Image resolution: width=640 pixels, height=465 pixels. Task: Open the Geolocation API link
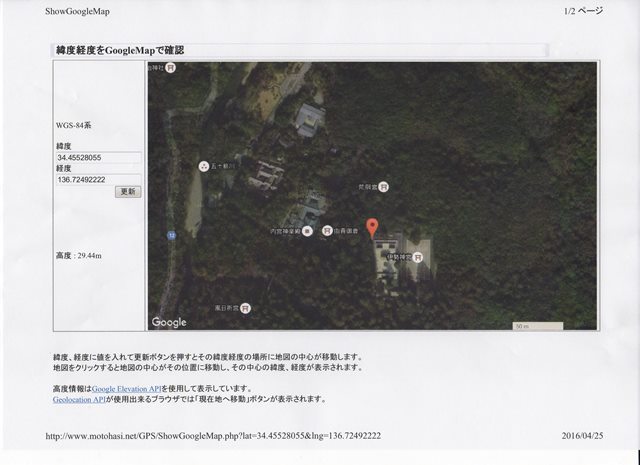79,399
